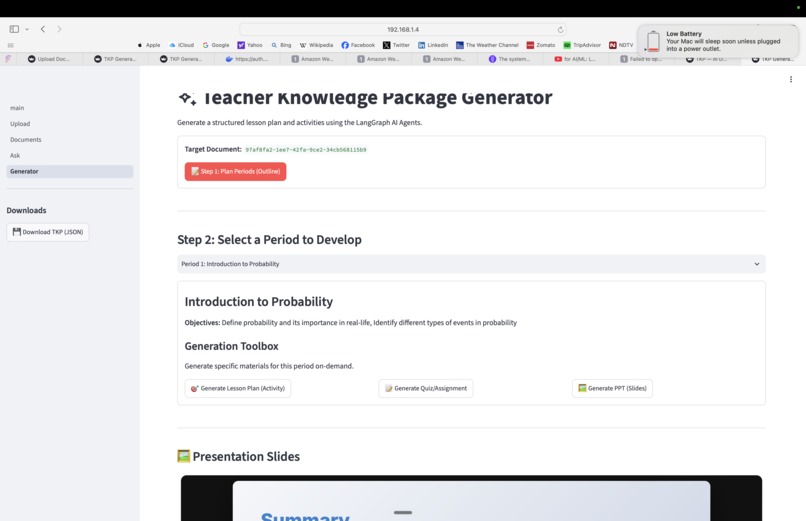Open the Twitter bookmark

[x=396, y=45]
